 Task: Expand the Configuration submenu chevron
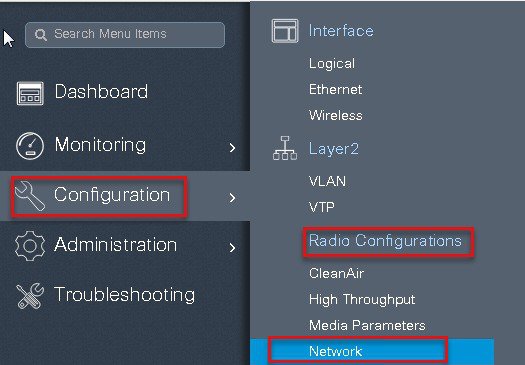[x=232, y=198]
